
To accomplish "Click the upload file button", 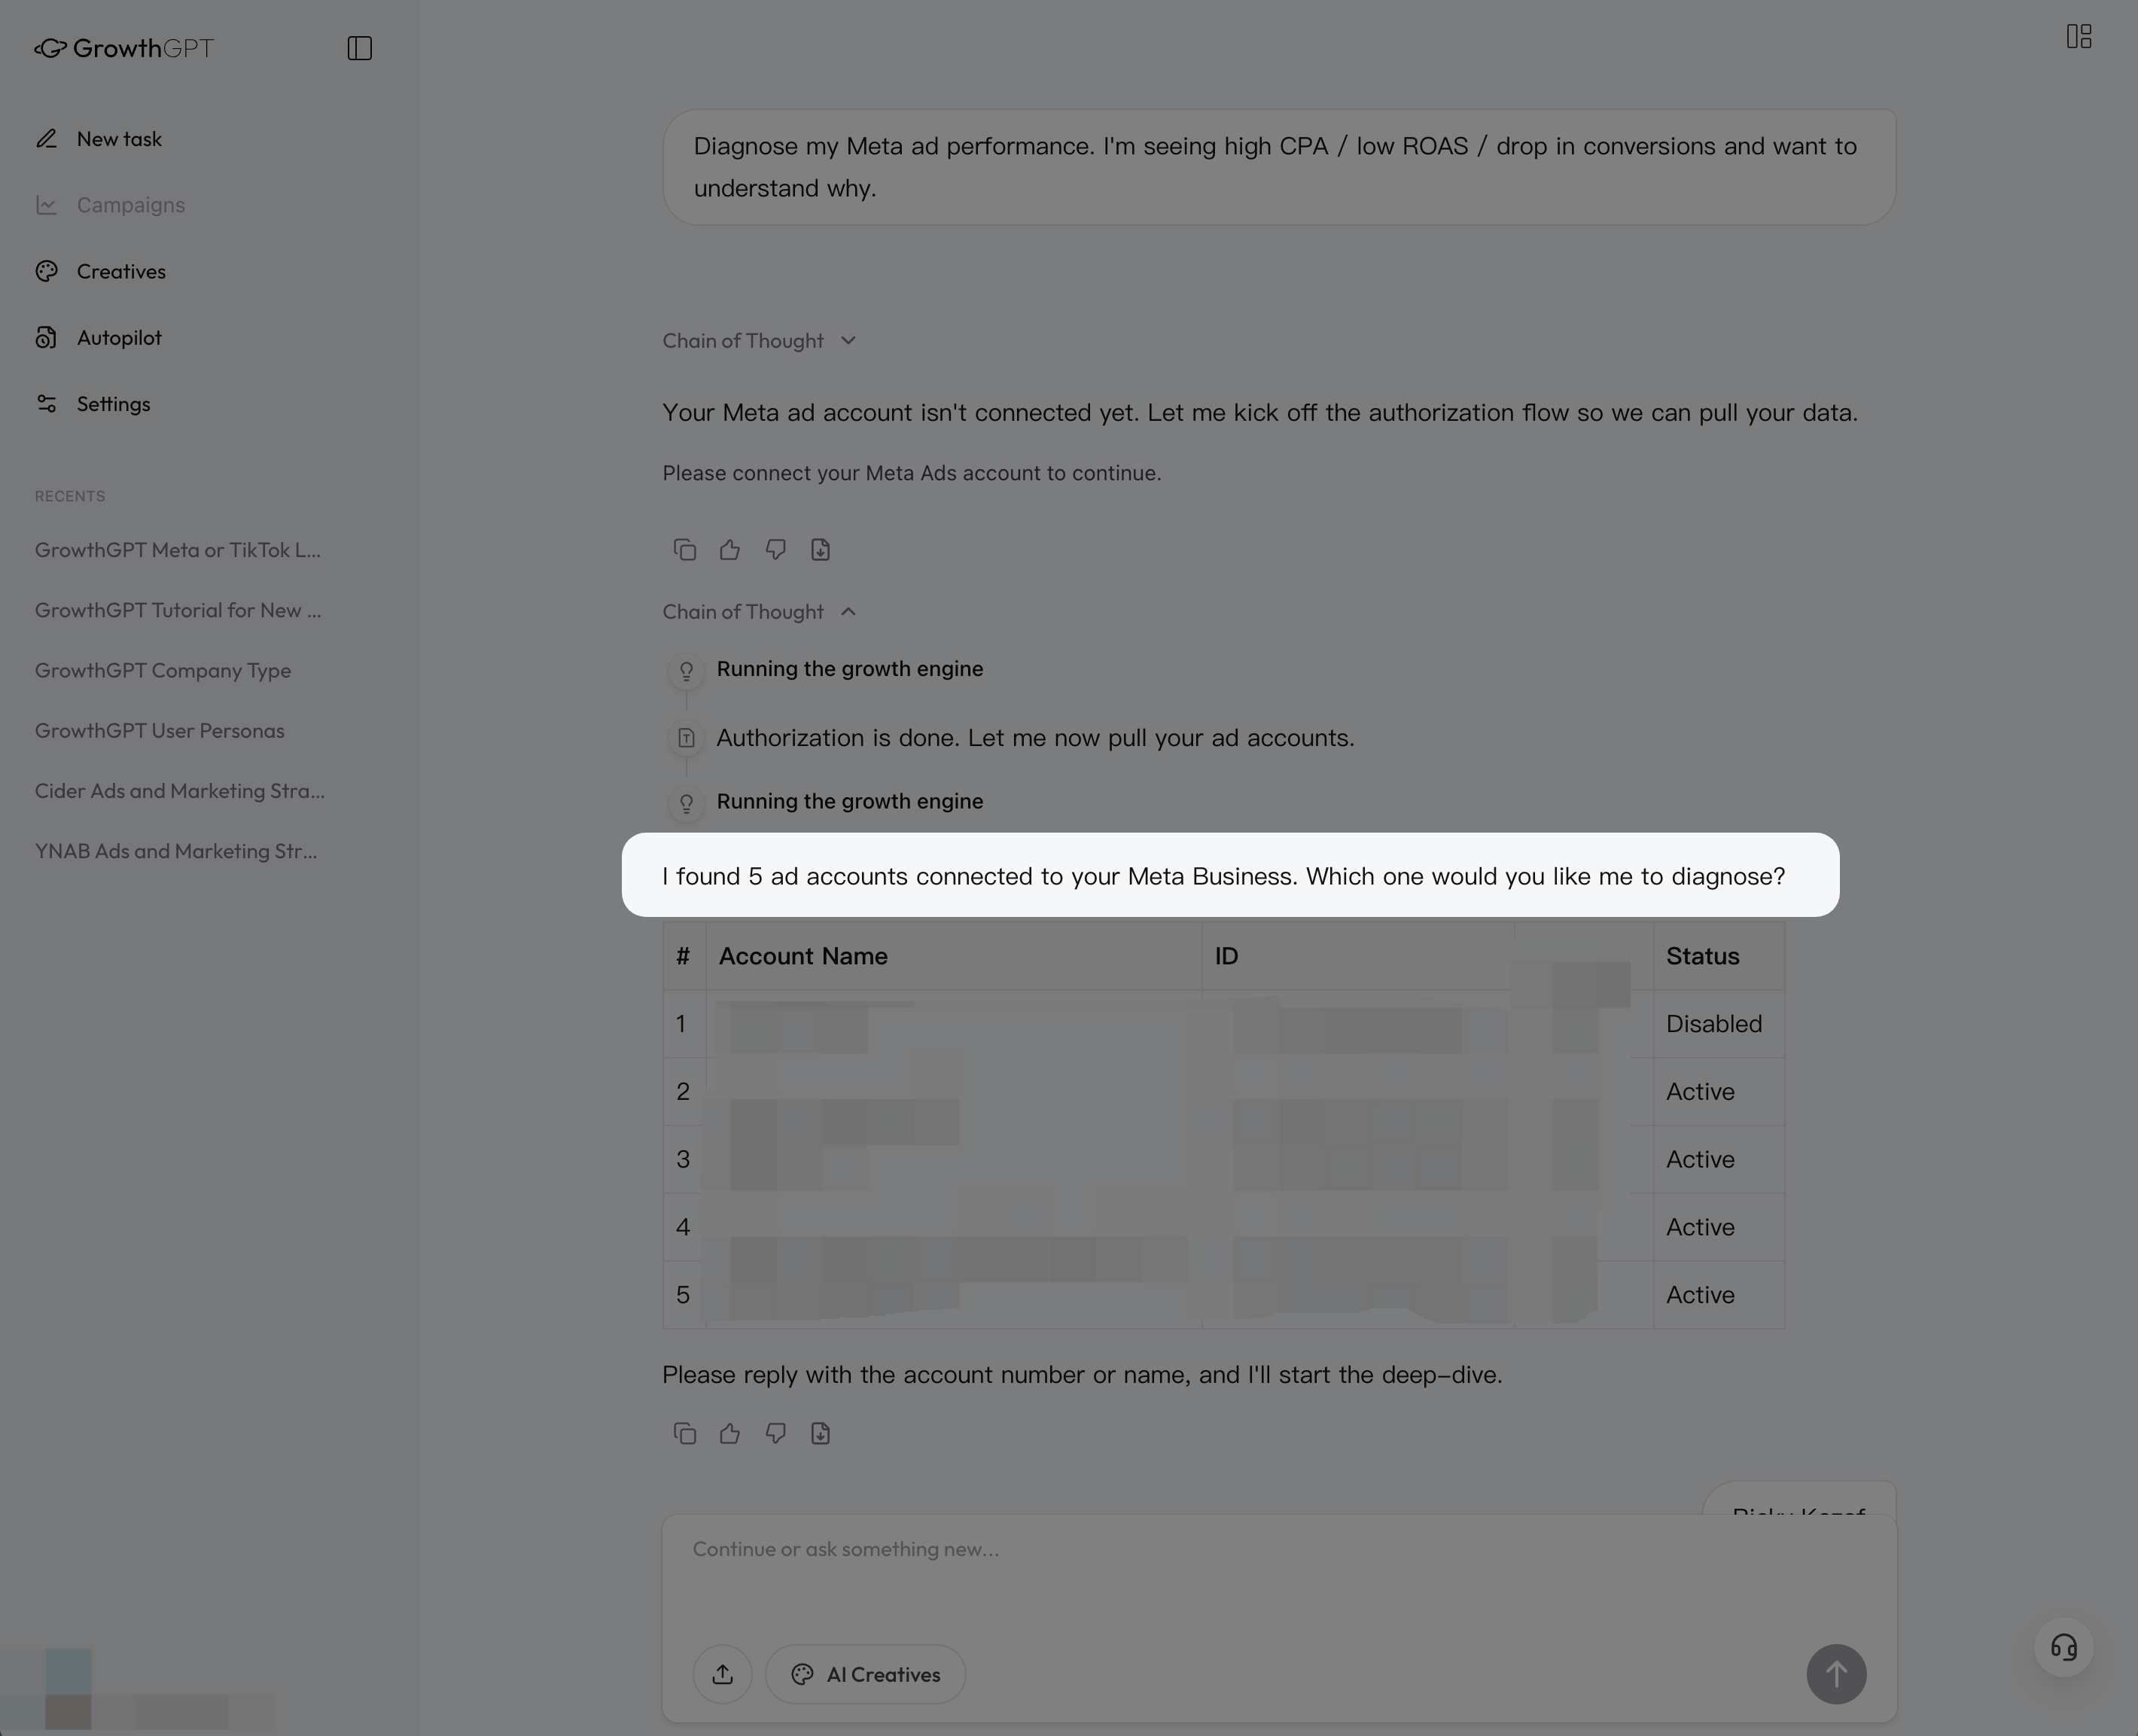I will (723, 1674).
